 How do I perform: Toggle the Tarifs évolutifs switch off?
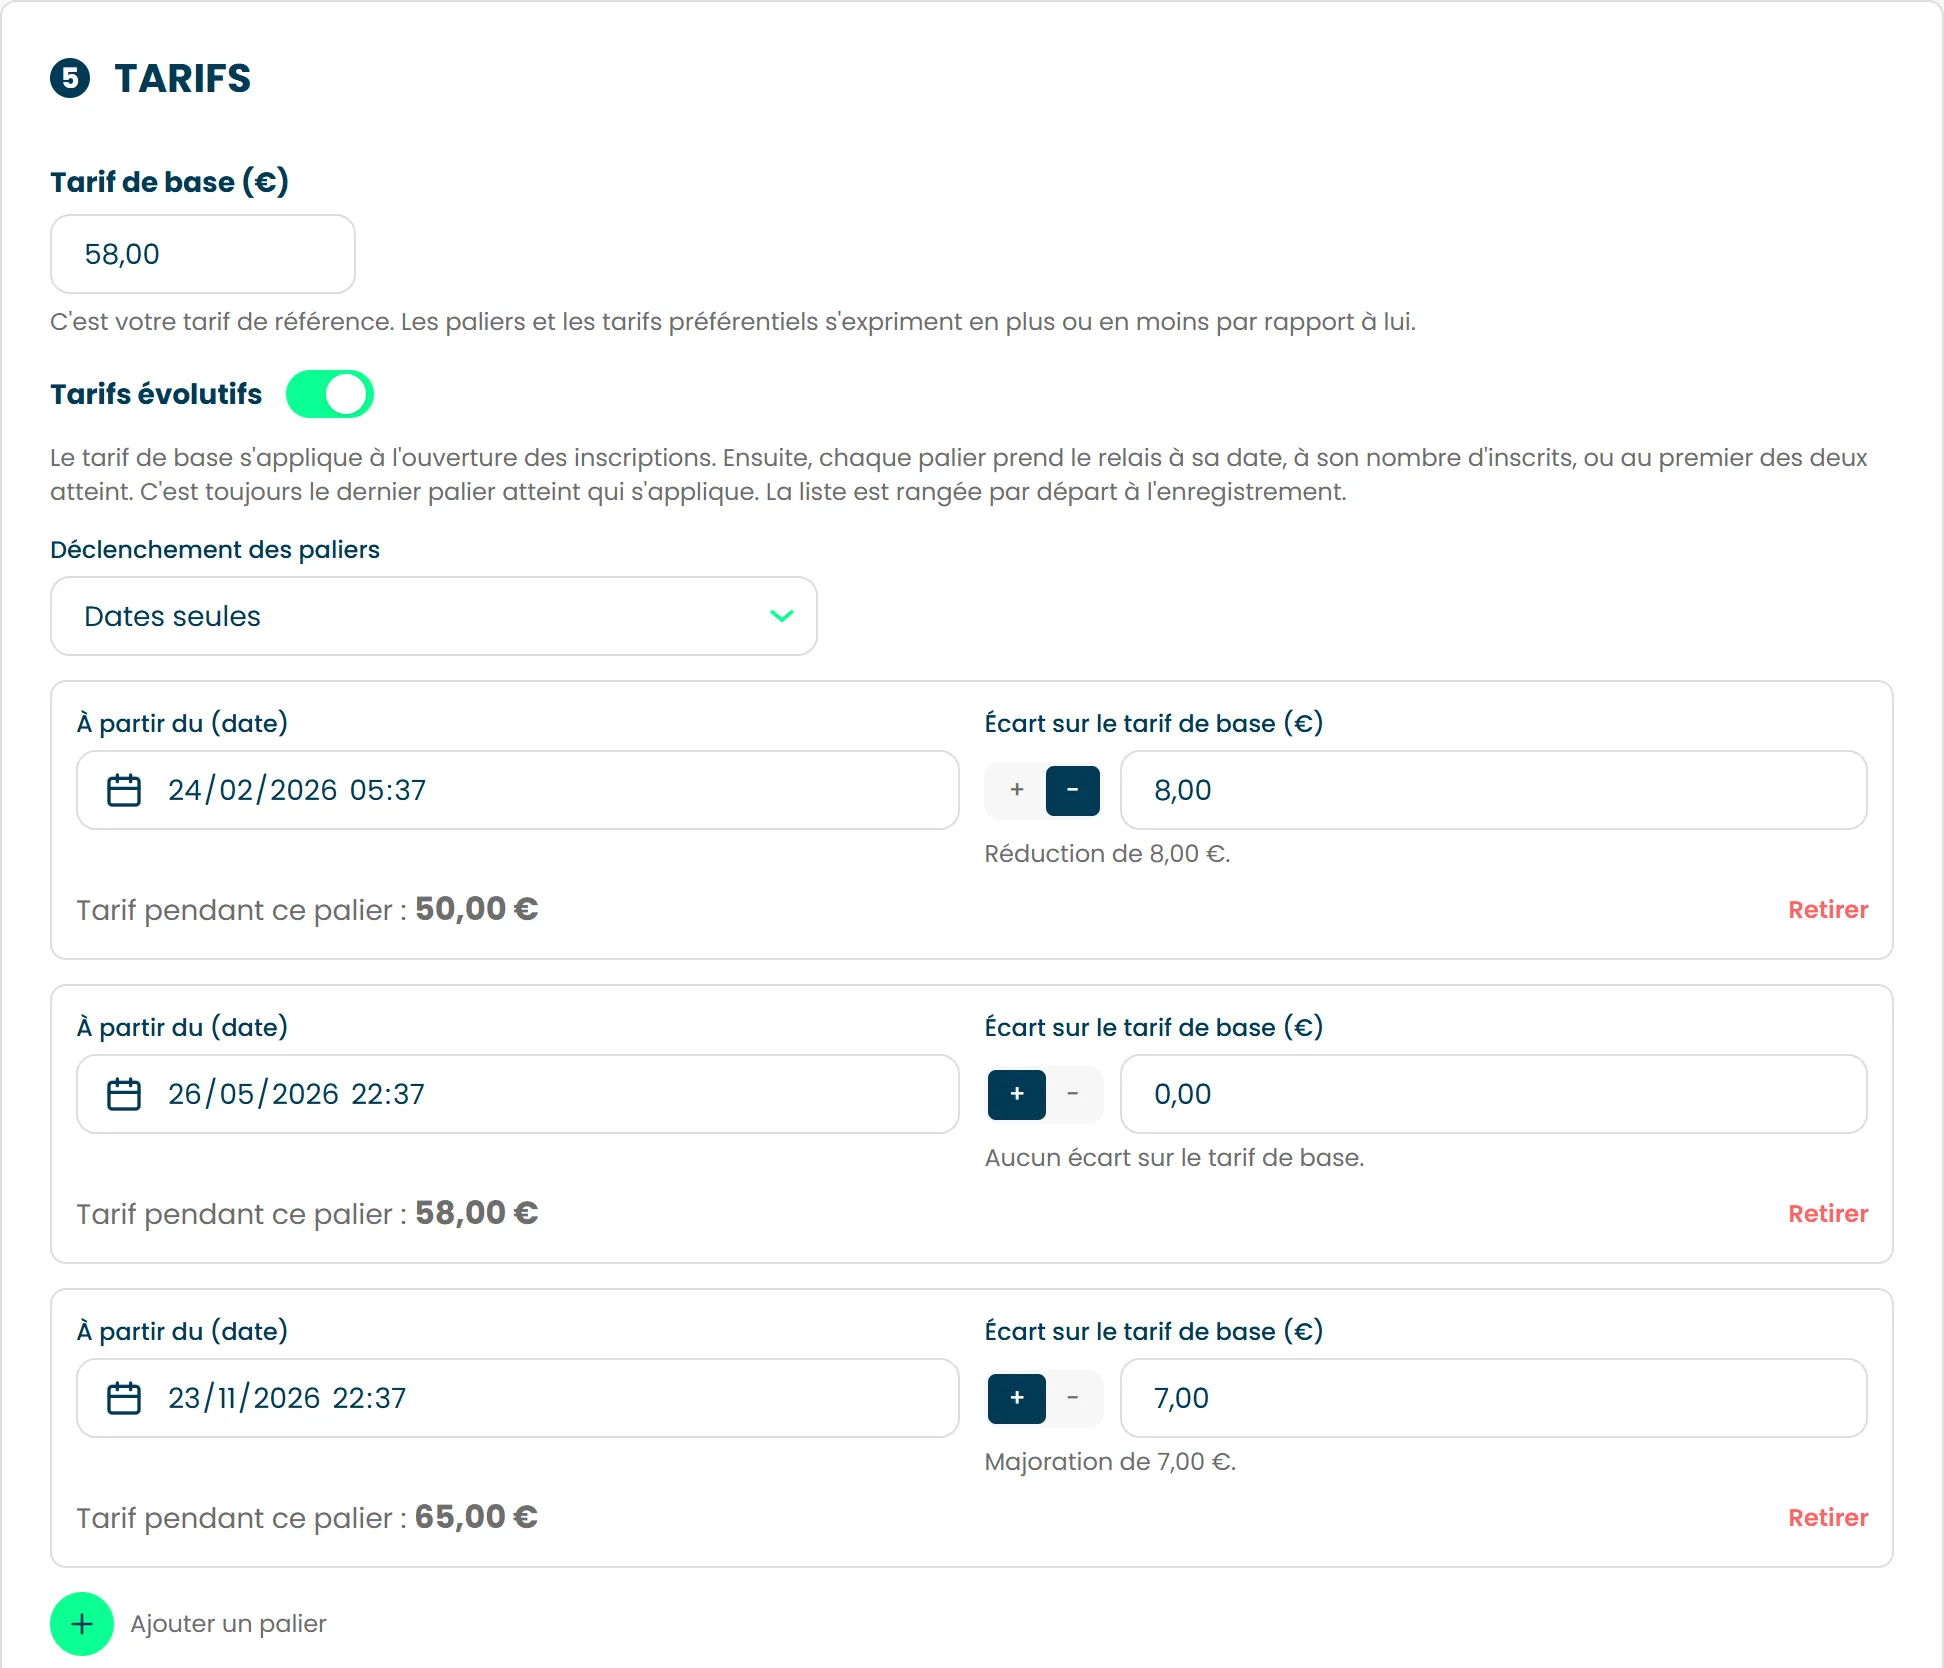(x=330, y=394)
